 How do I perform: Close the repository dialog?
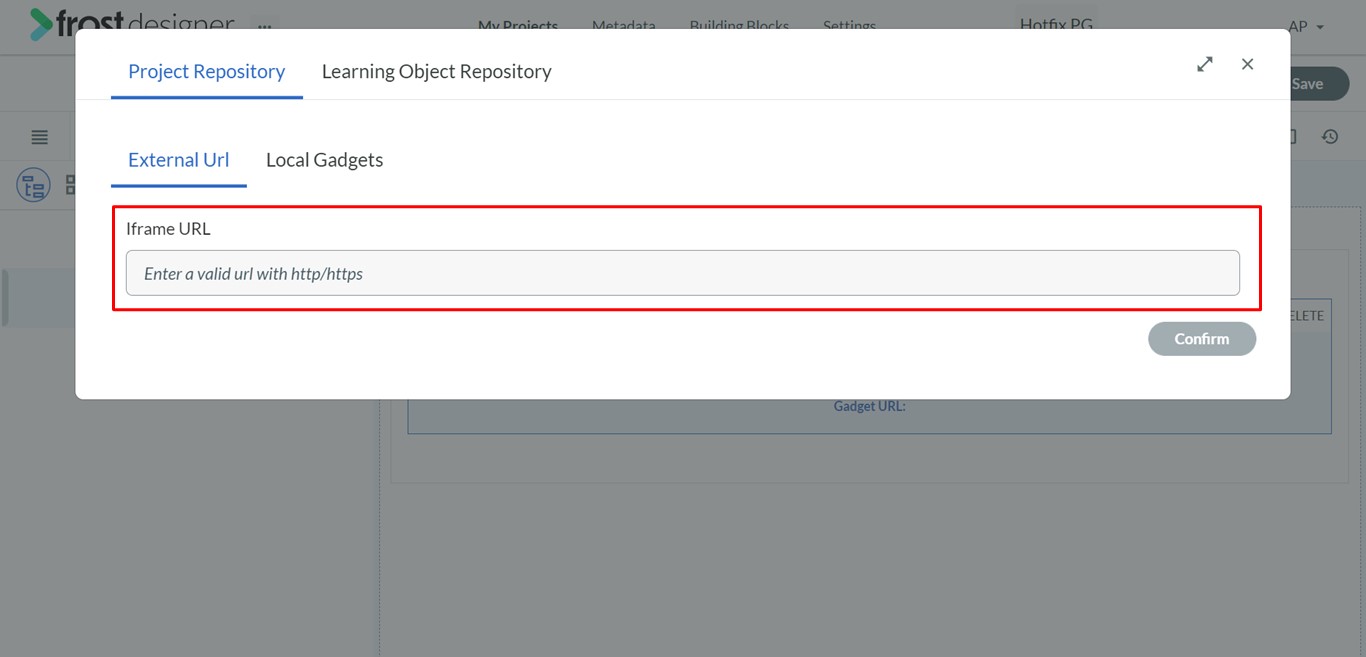pos(1247,64)
